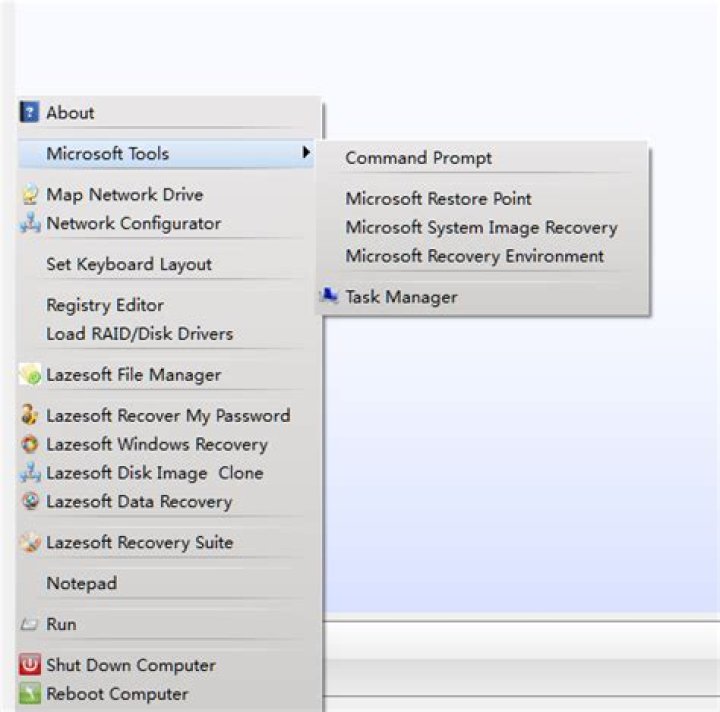Open Lazesoft Recovery Suite entry
The image size is (720, 712).
pyautogui.click(x=169, y=543)
